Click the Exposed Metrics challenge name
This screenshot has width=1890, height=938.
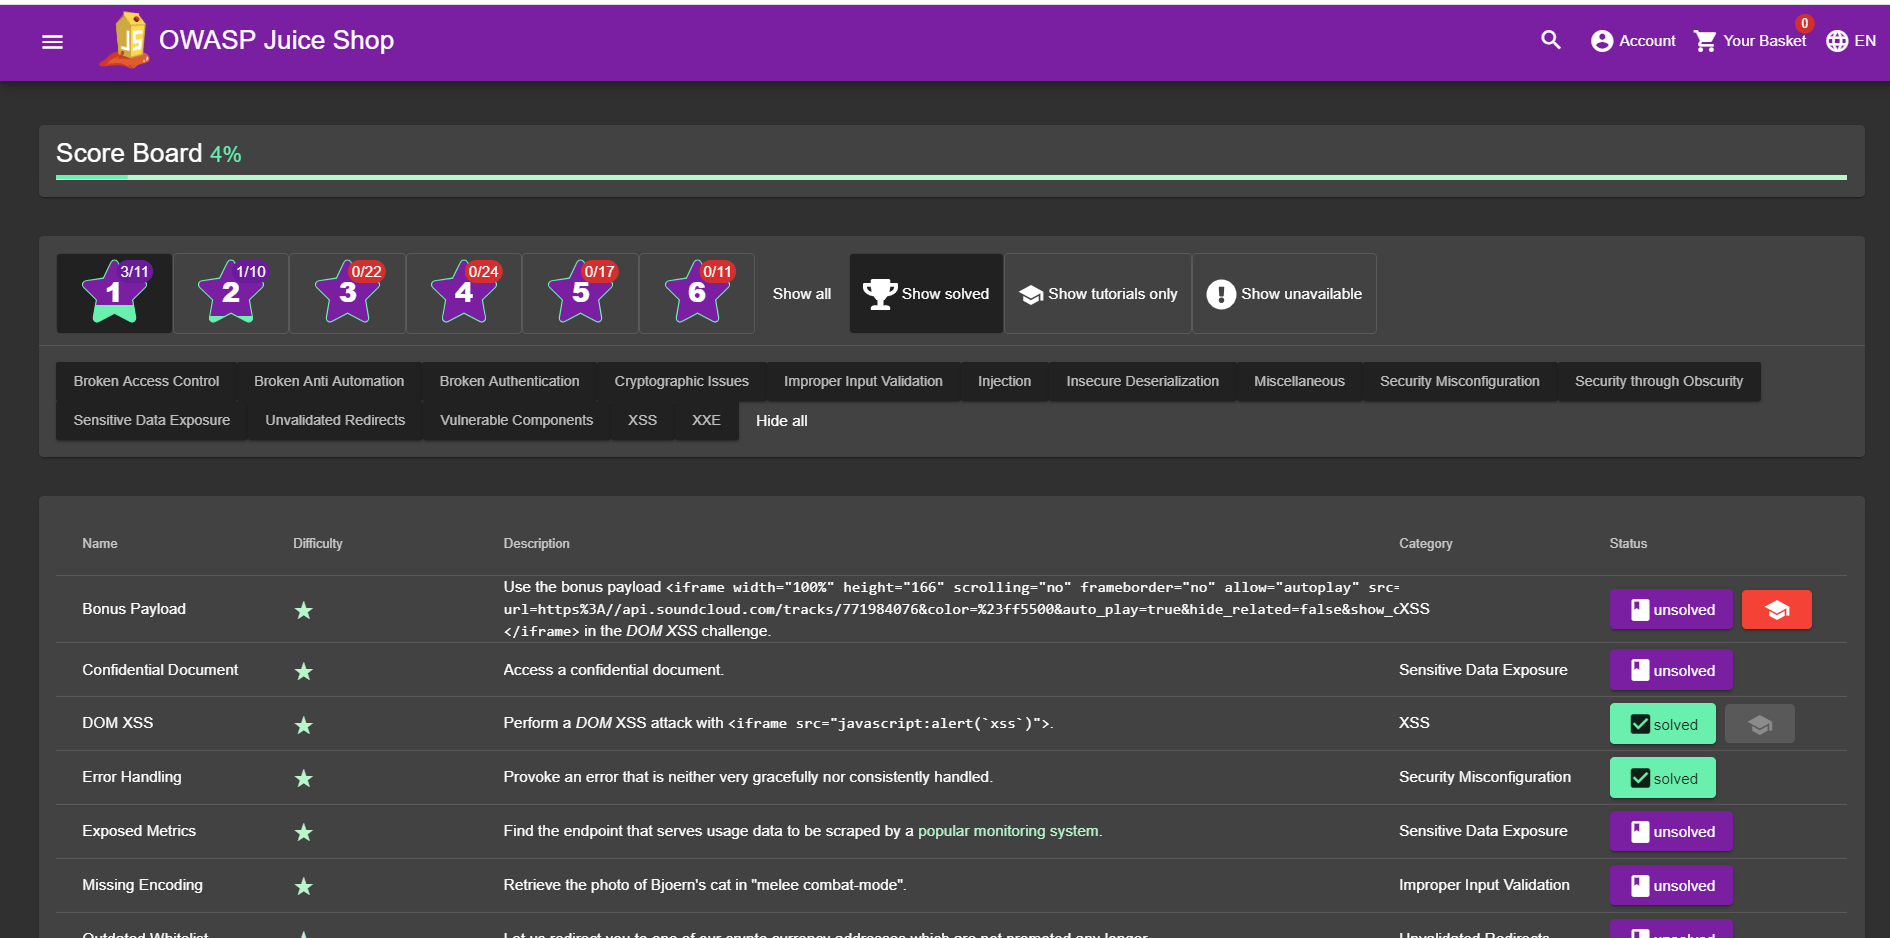tap(139, 831)
